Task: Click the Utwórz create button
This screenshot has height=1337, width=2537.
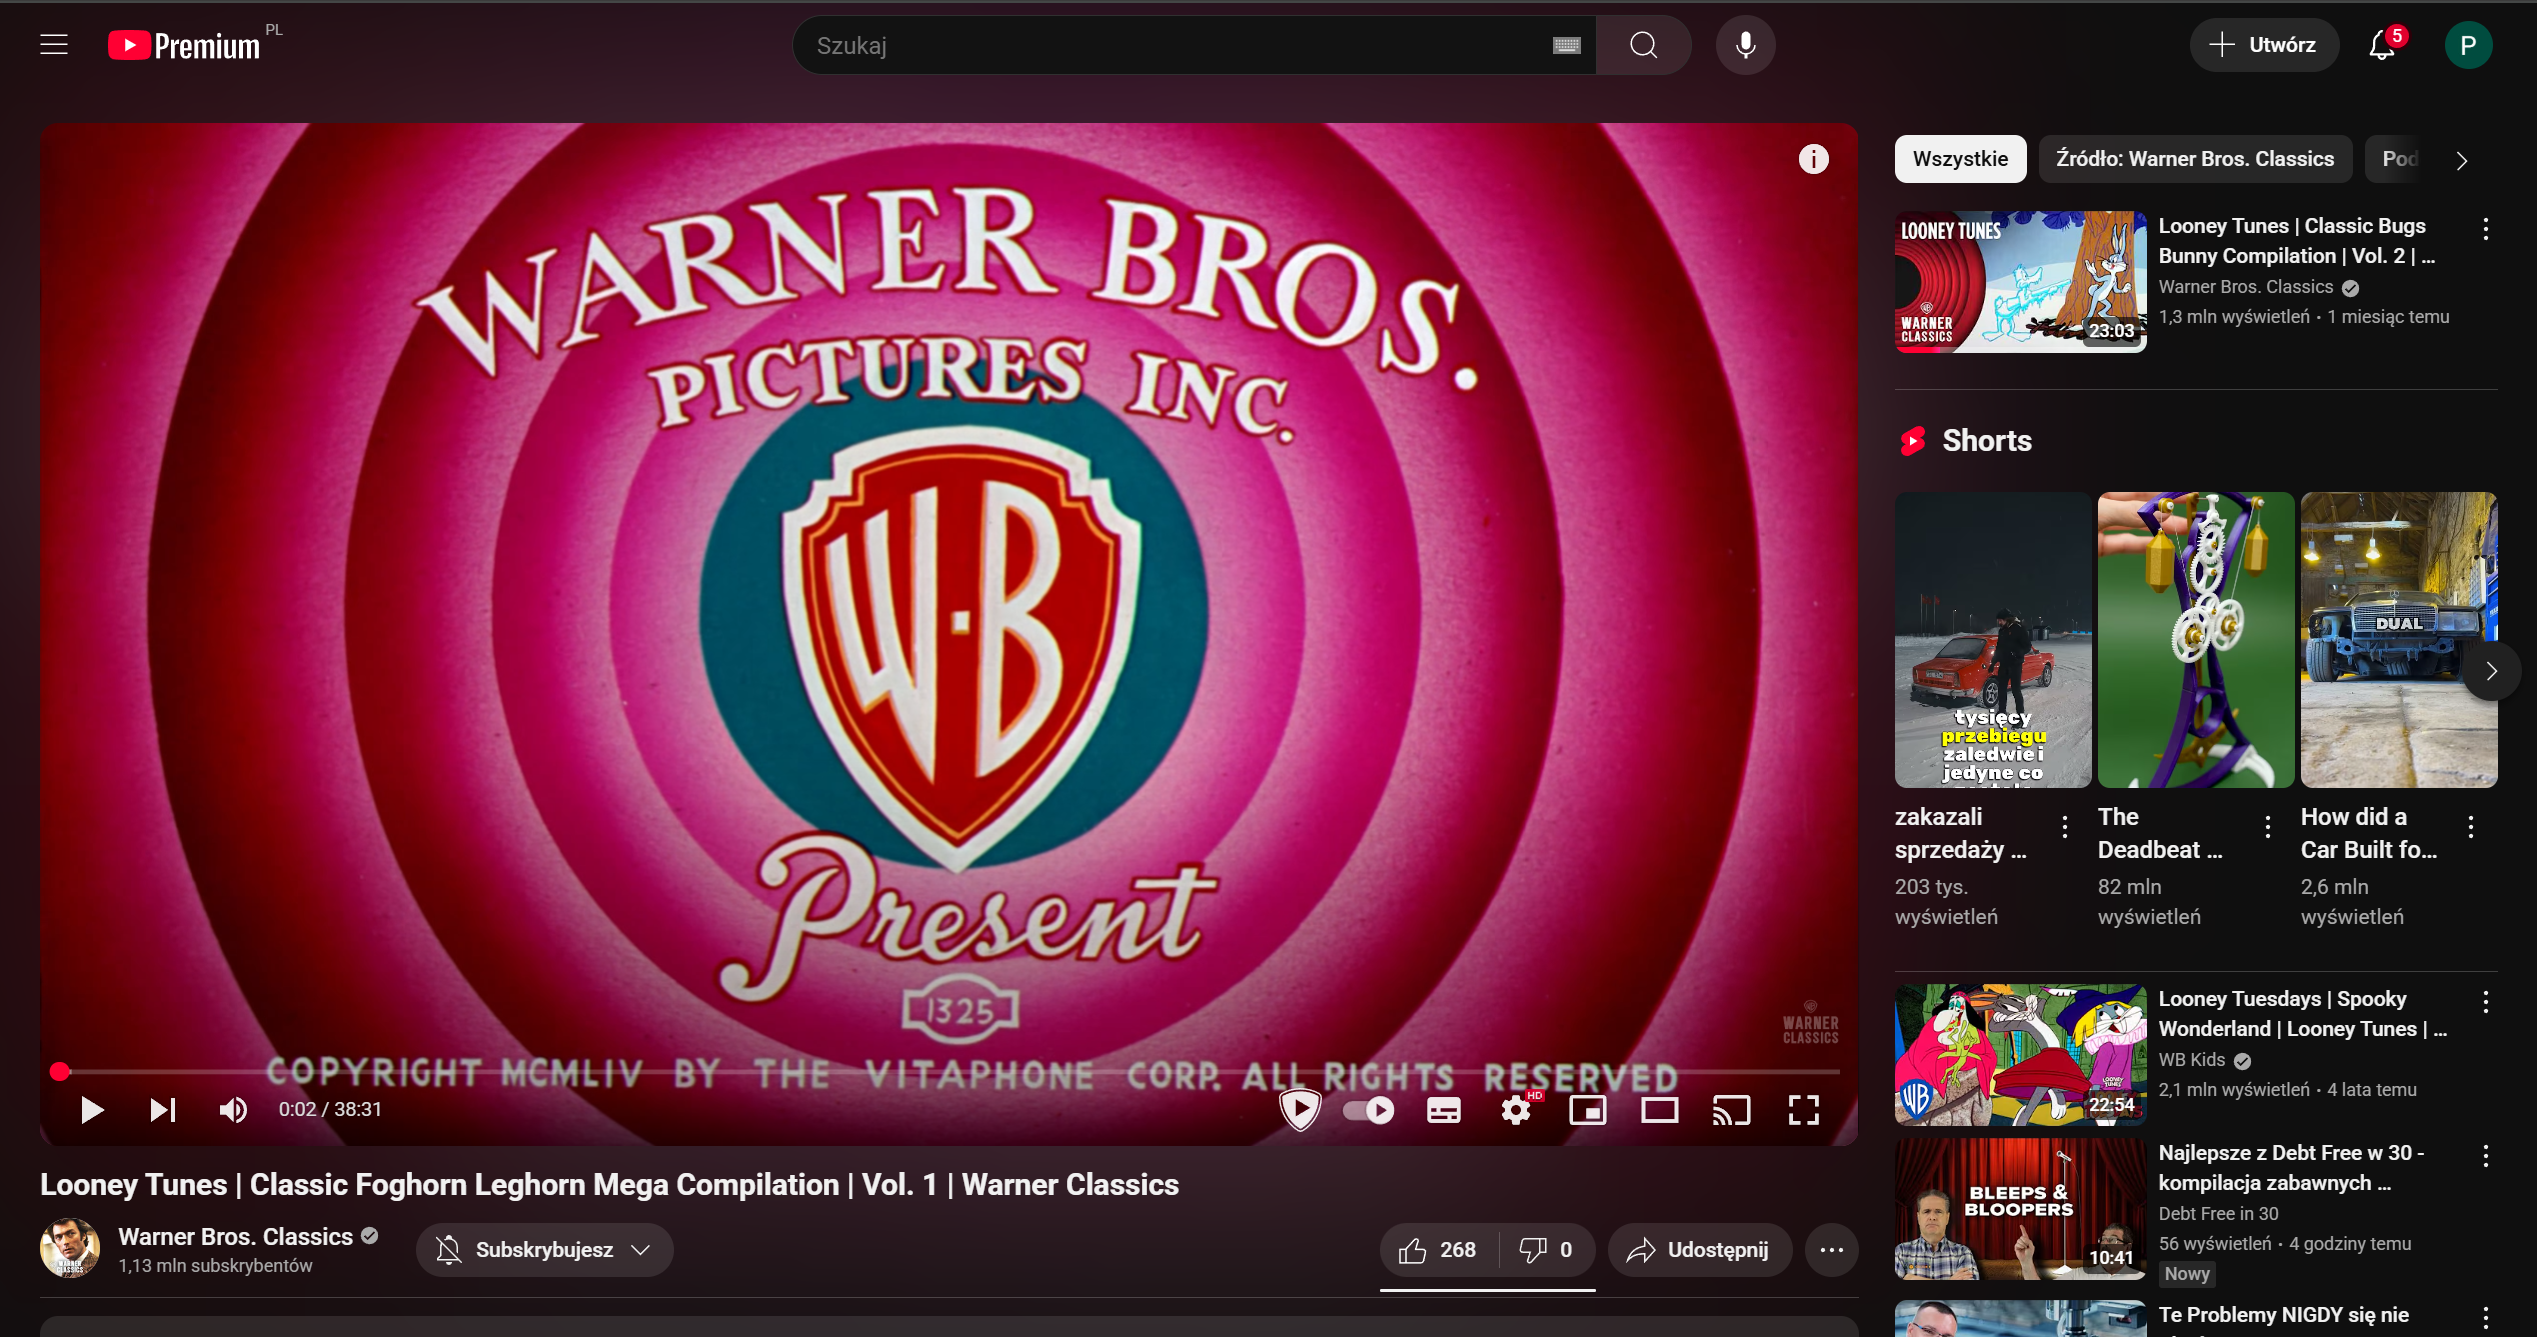Action: (2263, 45)
